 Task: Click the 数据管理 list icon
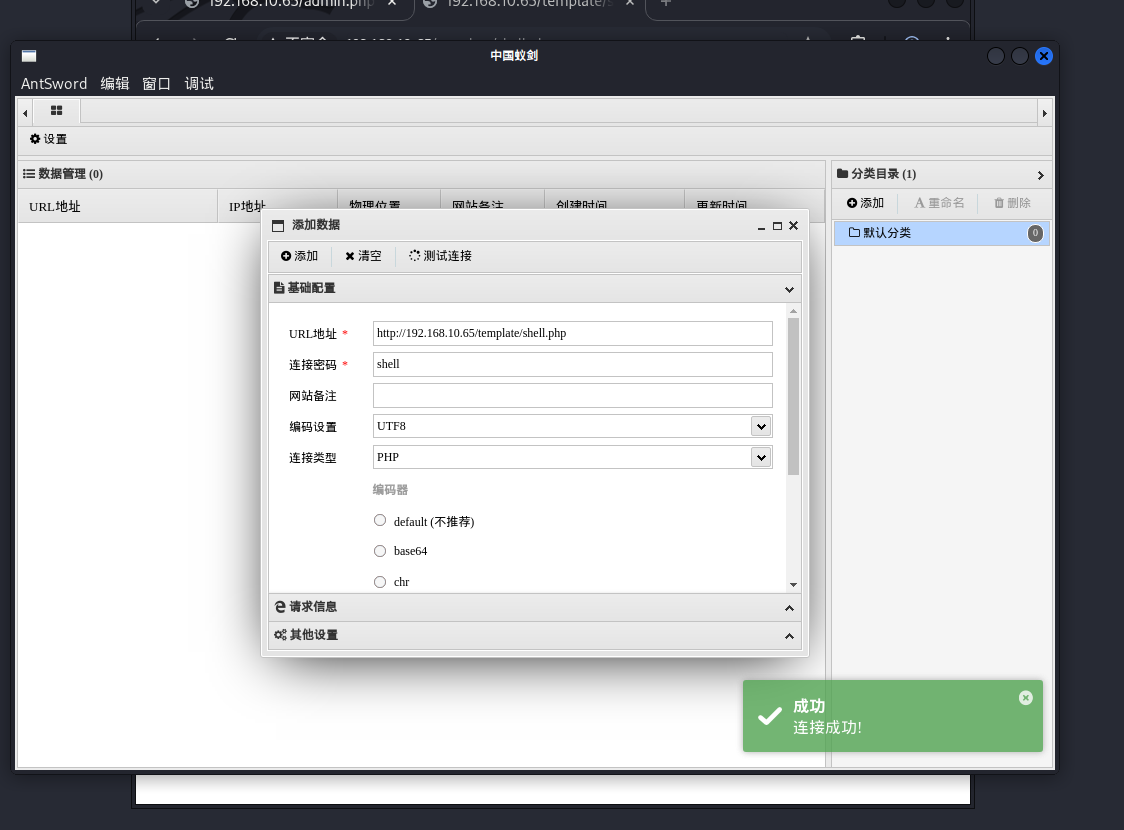tap(29, 174)
